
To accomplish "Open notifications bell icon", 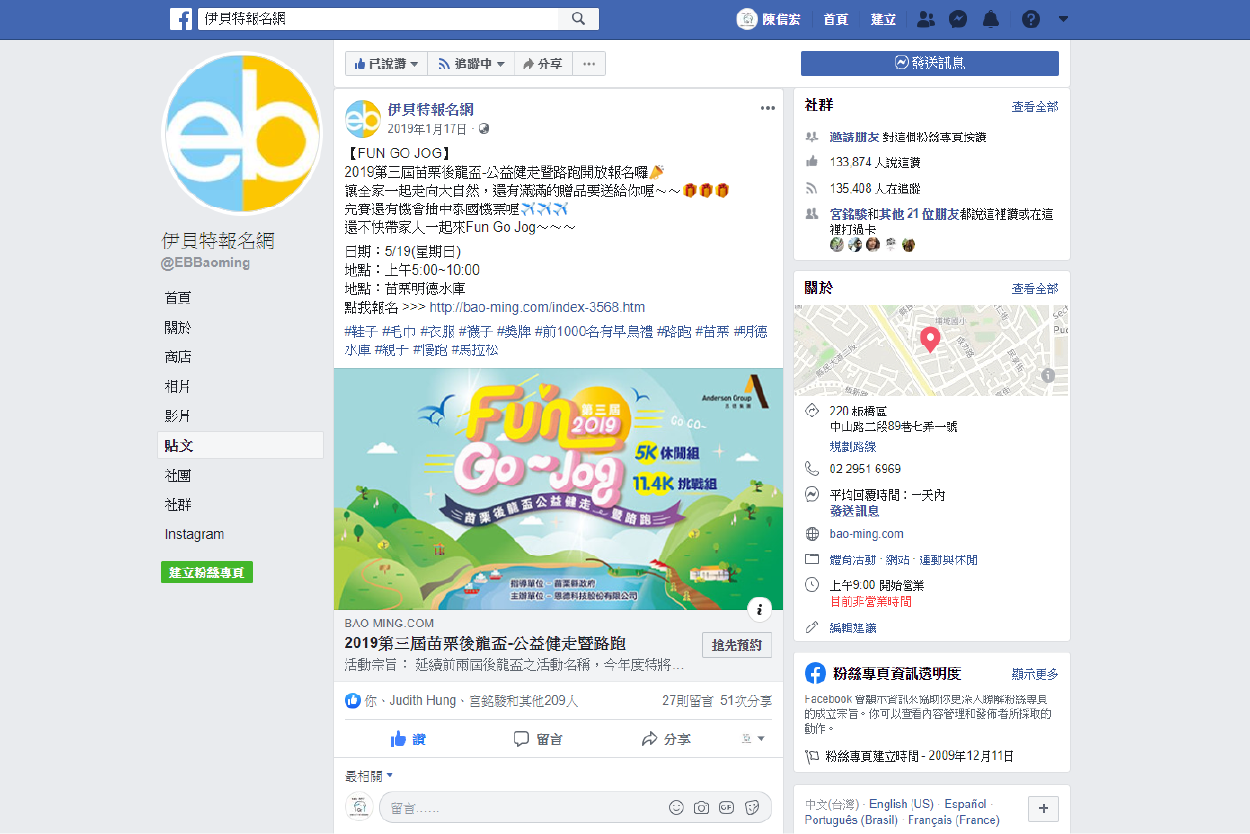I will [991, 19].
